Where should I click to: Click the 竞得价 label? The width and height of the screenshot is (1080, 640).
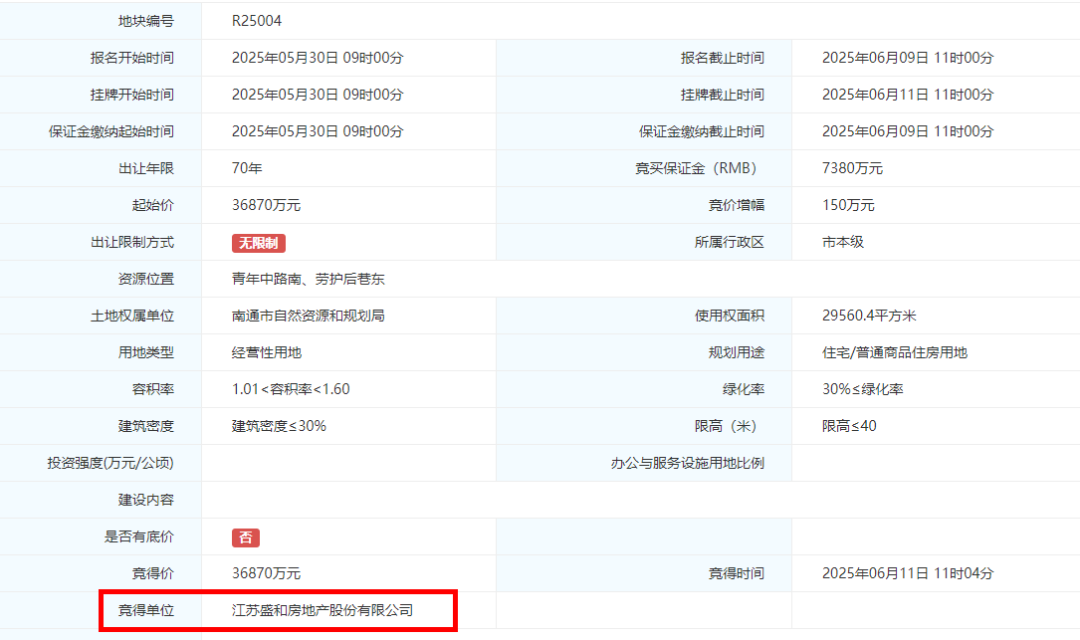coord(153,573)
